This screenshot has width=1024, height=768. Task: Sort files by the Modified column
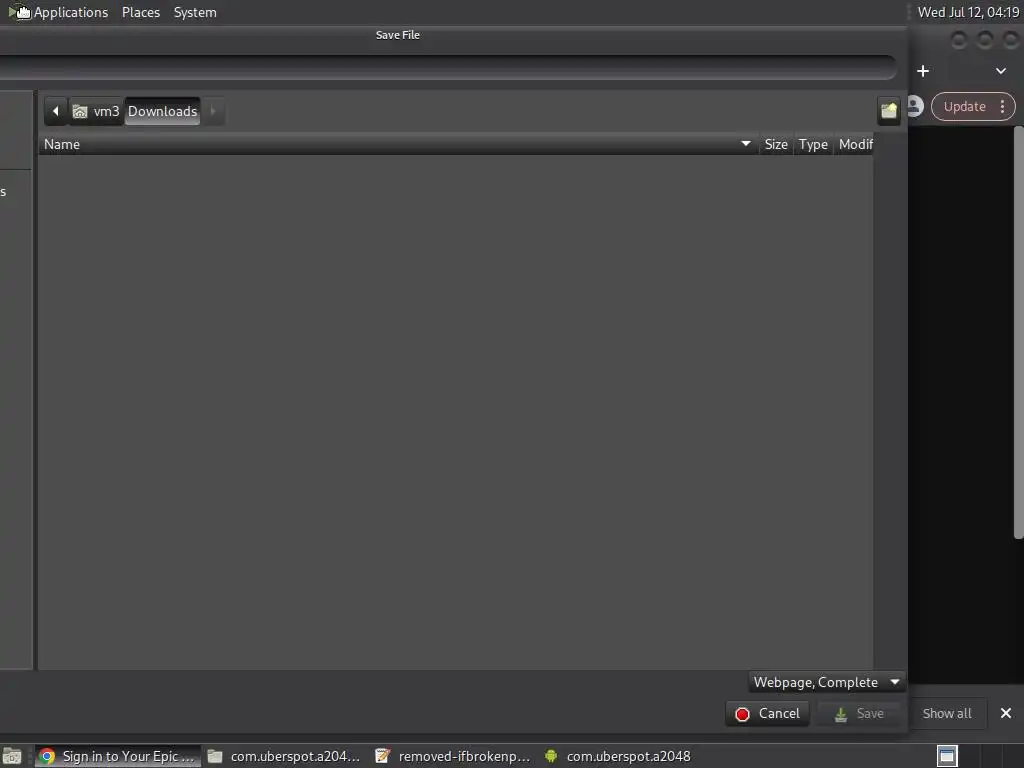(854, 144)
